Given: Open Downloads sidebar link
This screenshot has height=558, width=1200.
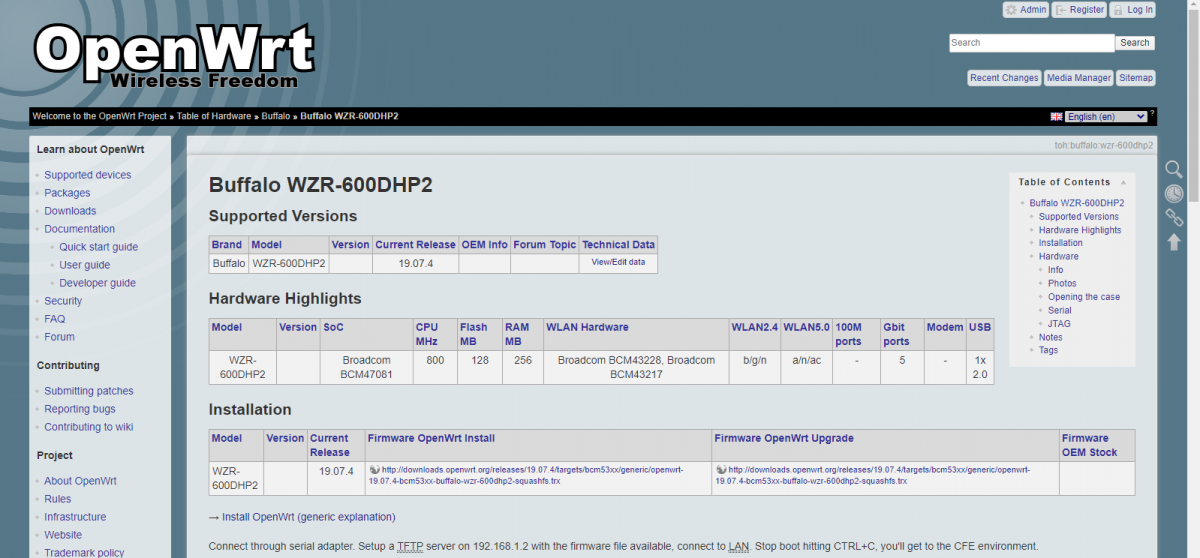Looking at the screenshot, I should tap(70, 211).
